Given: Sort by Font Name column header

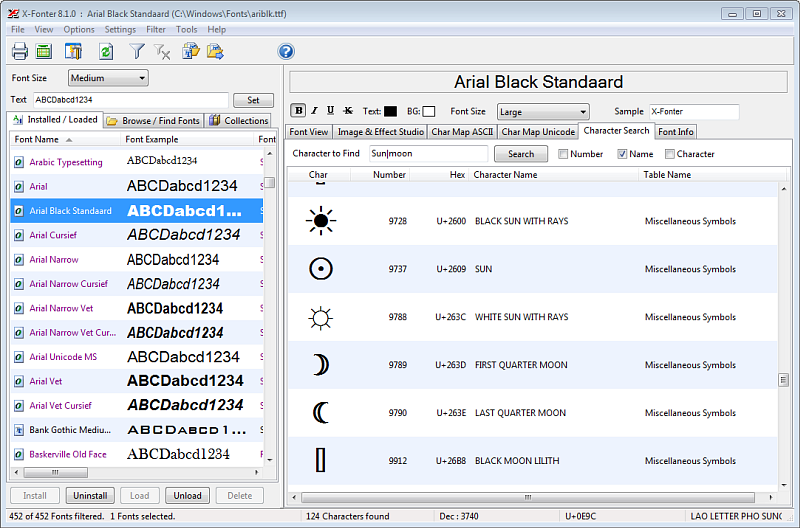Looking at the screenshot, I should [65, 139].
